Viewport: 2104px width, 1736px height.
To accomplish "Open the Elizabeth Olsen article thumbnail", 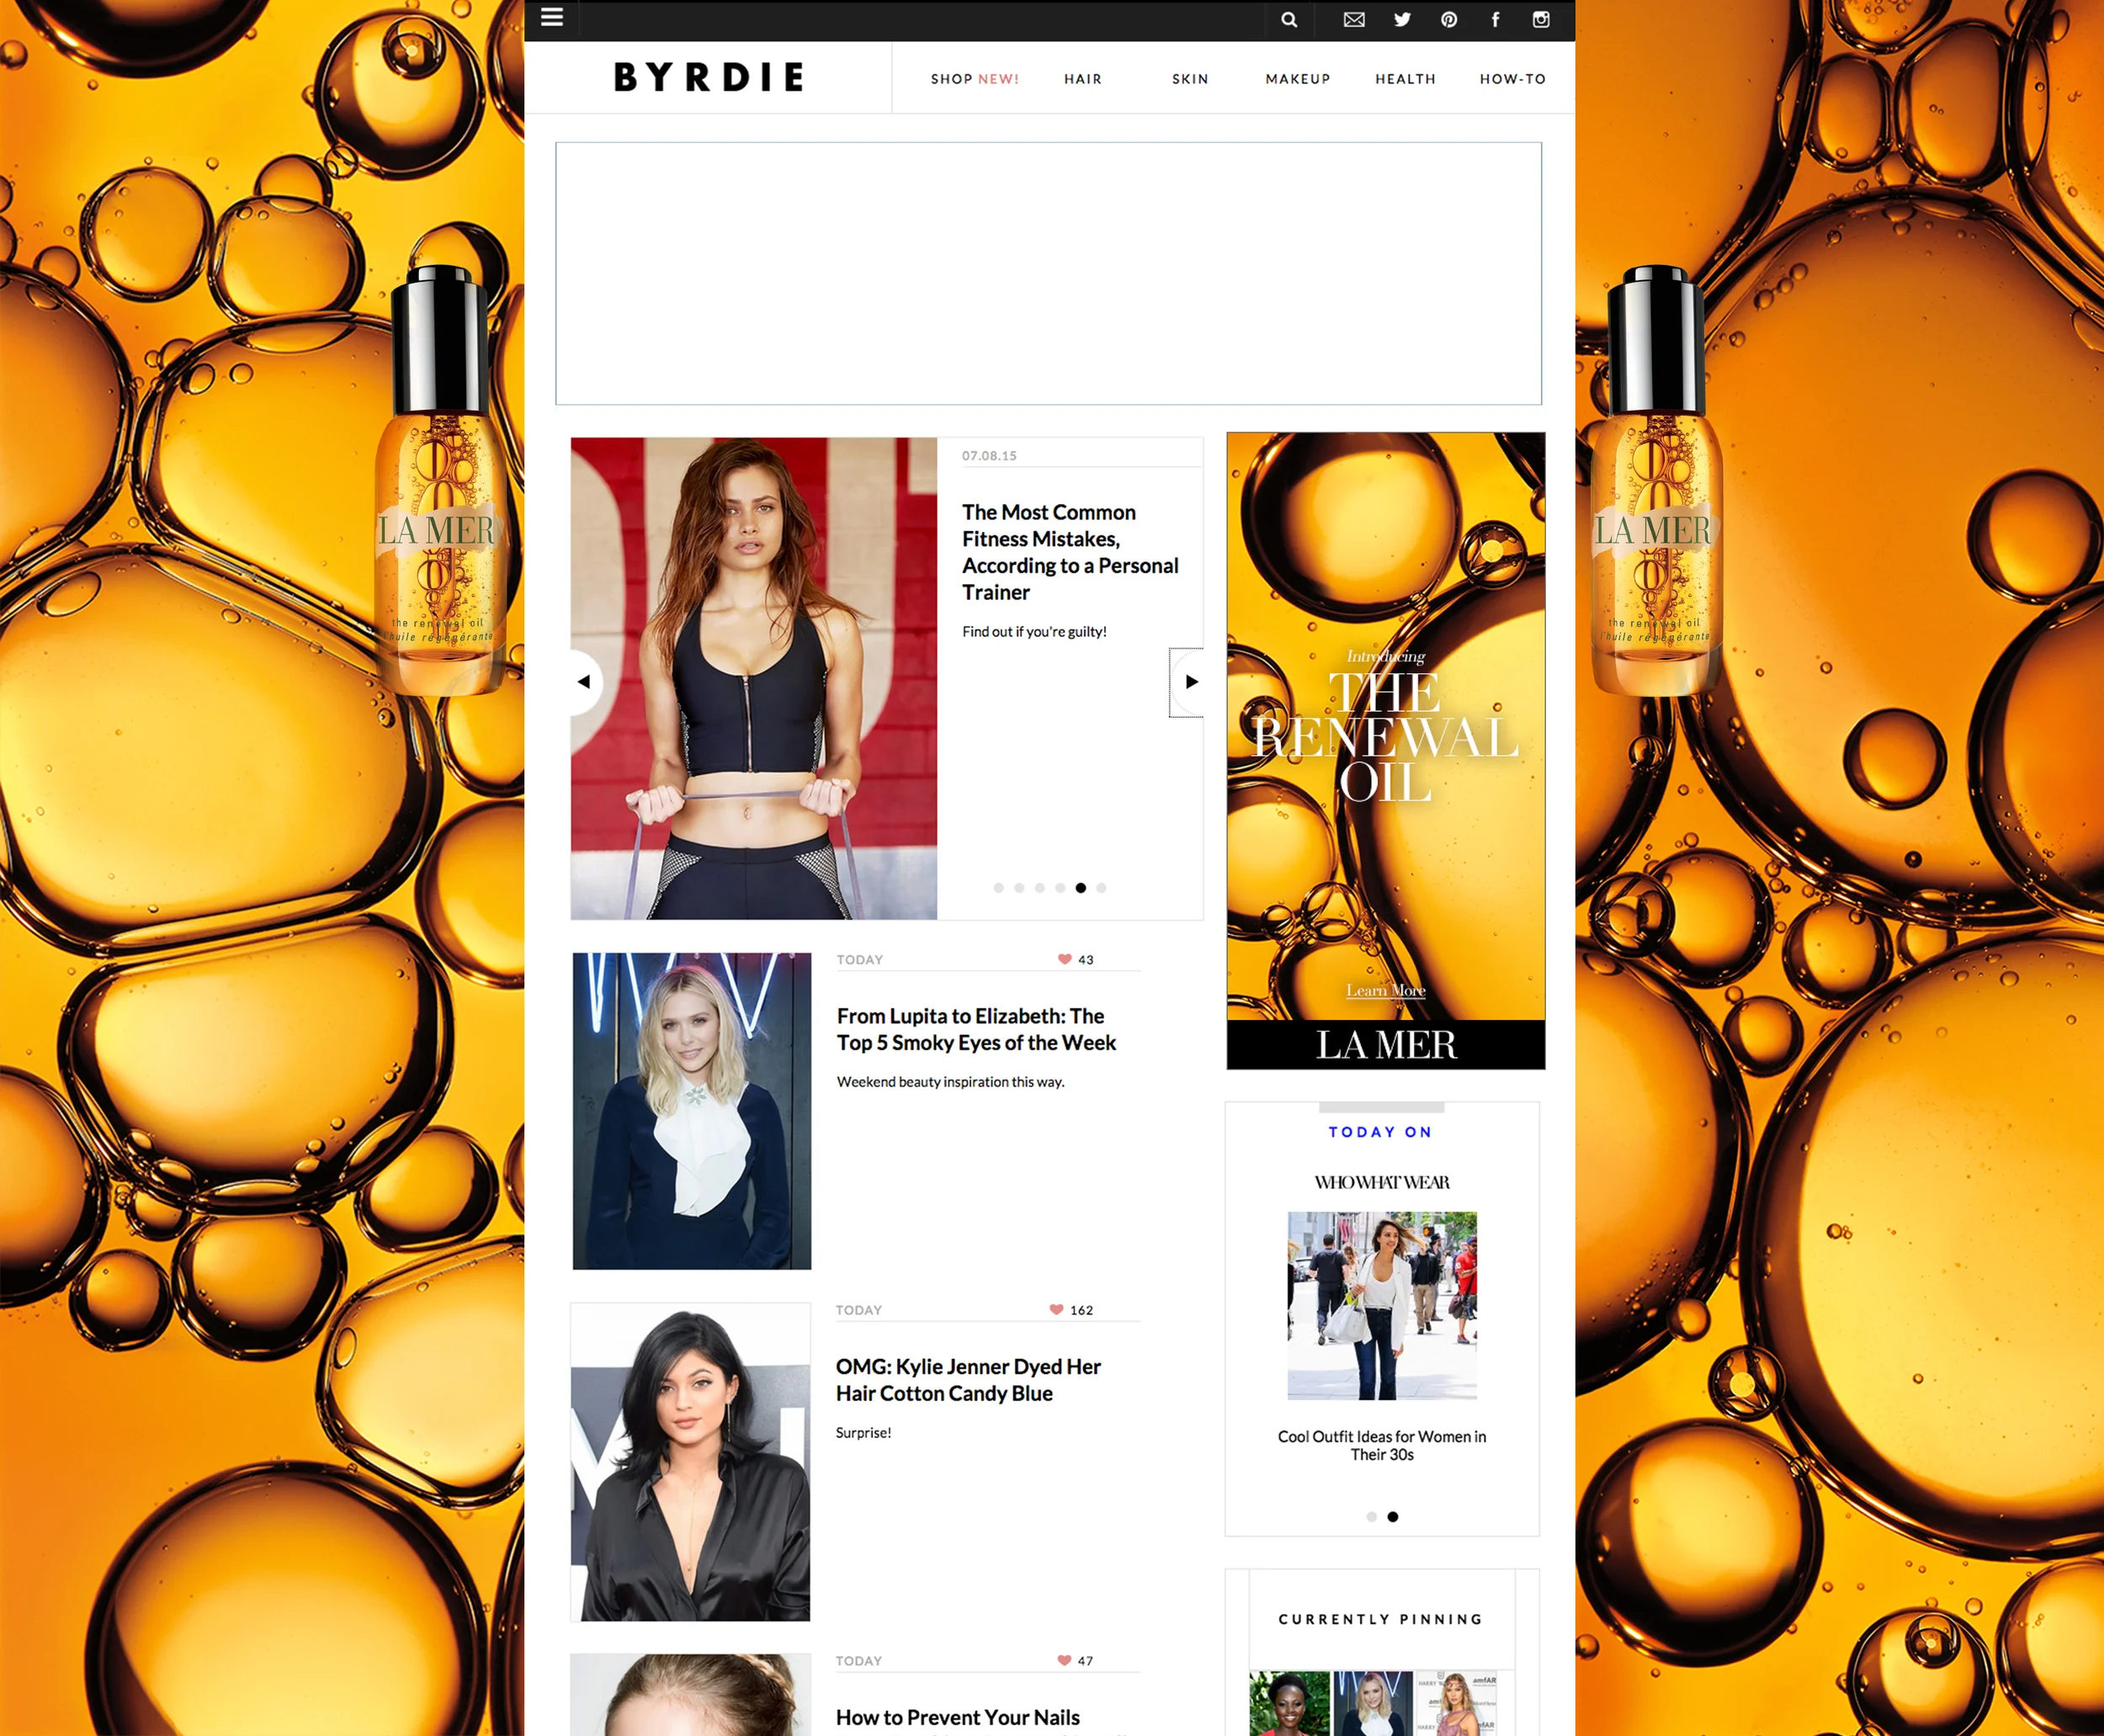I will 692,1111.
